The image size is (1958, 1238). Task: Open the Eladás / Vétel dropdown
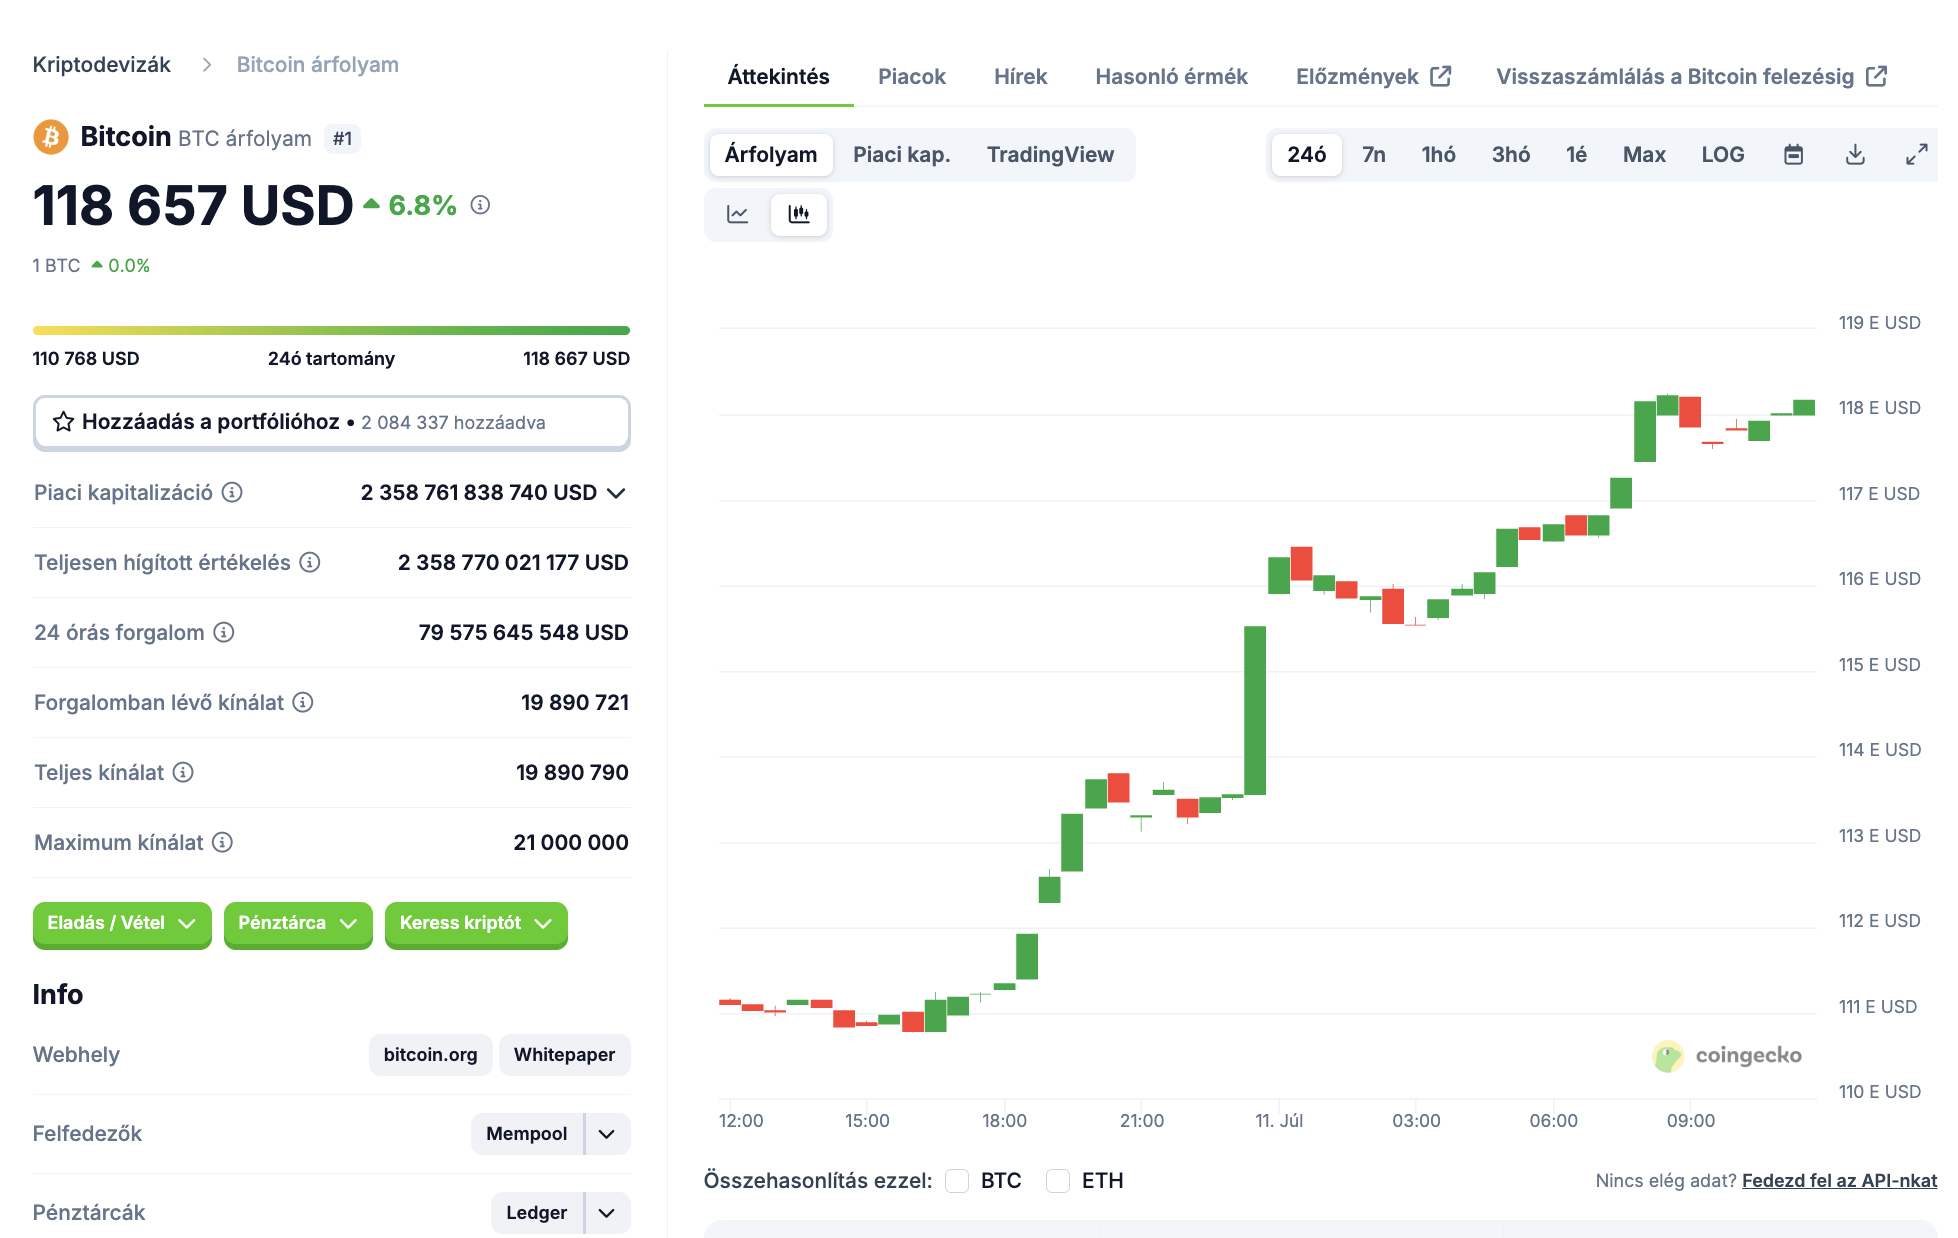click(122, 924)
